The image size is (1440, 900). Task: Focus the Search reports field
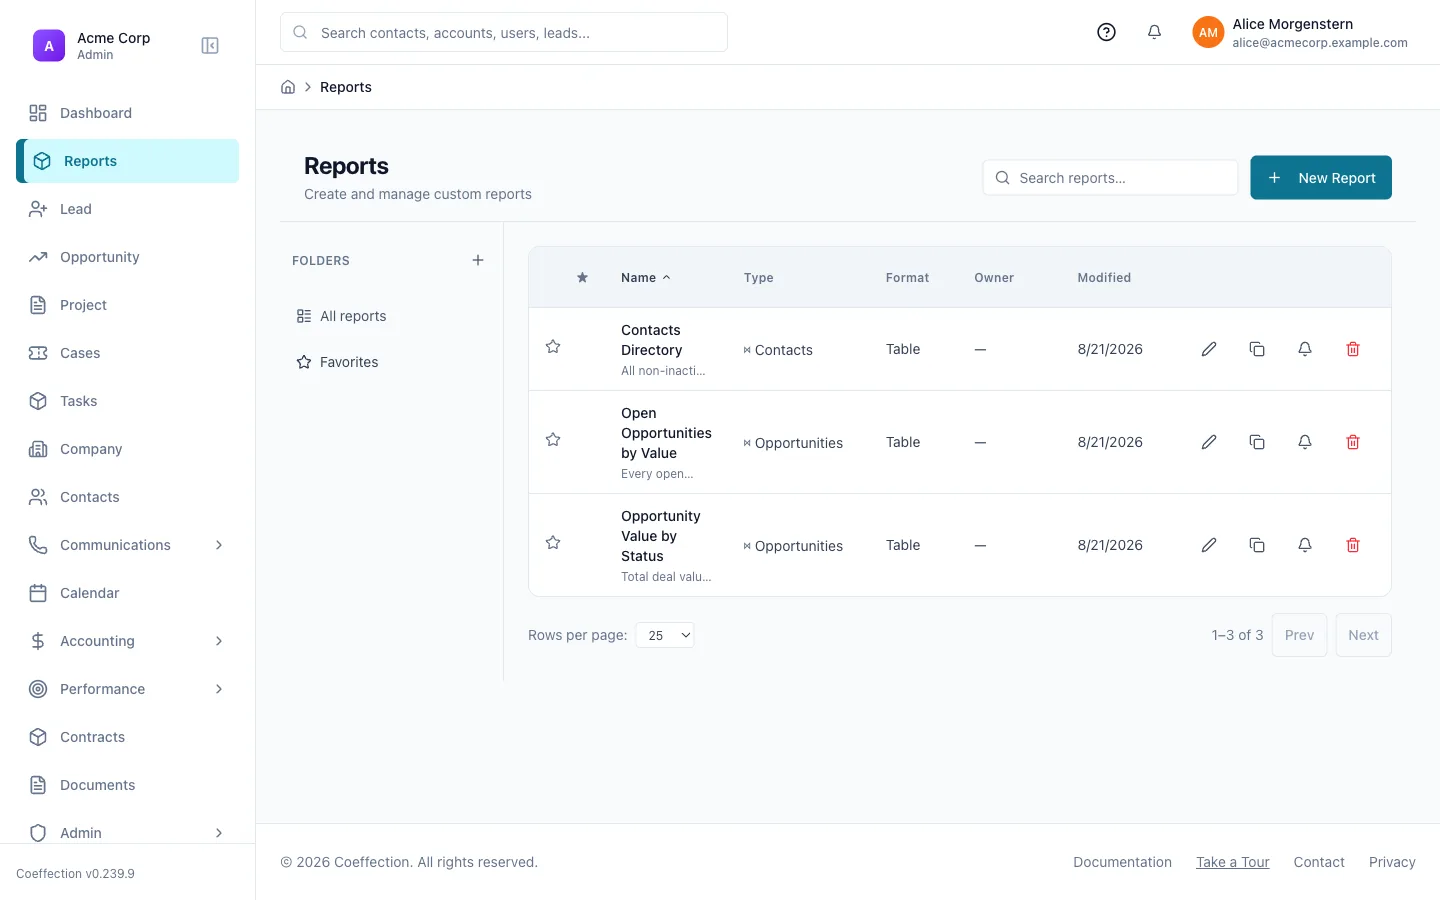[1110, 178]
